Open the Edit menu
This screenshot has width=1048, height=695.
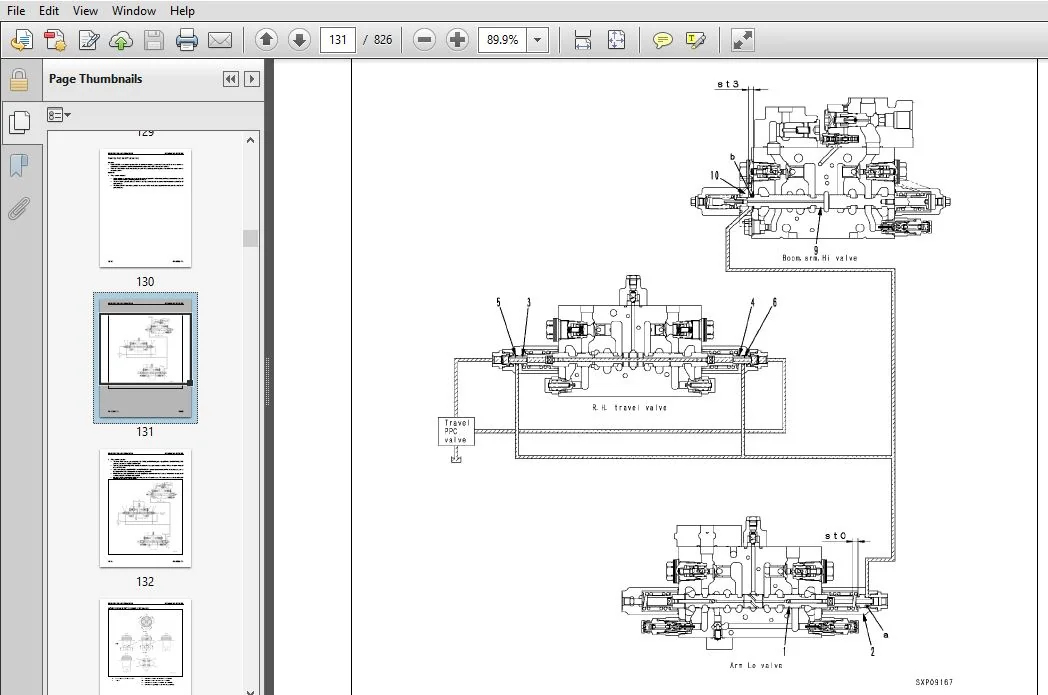[x=49, y=11]
